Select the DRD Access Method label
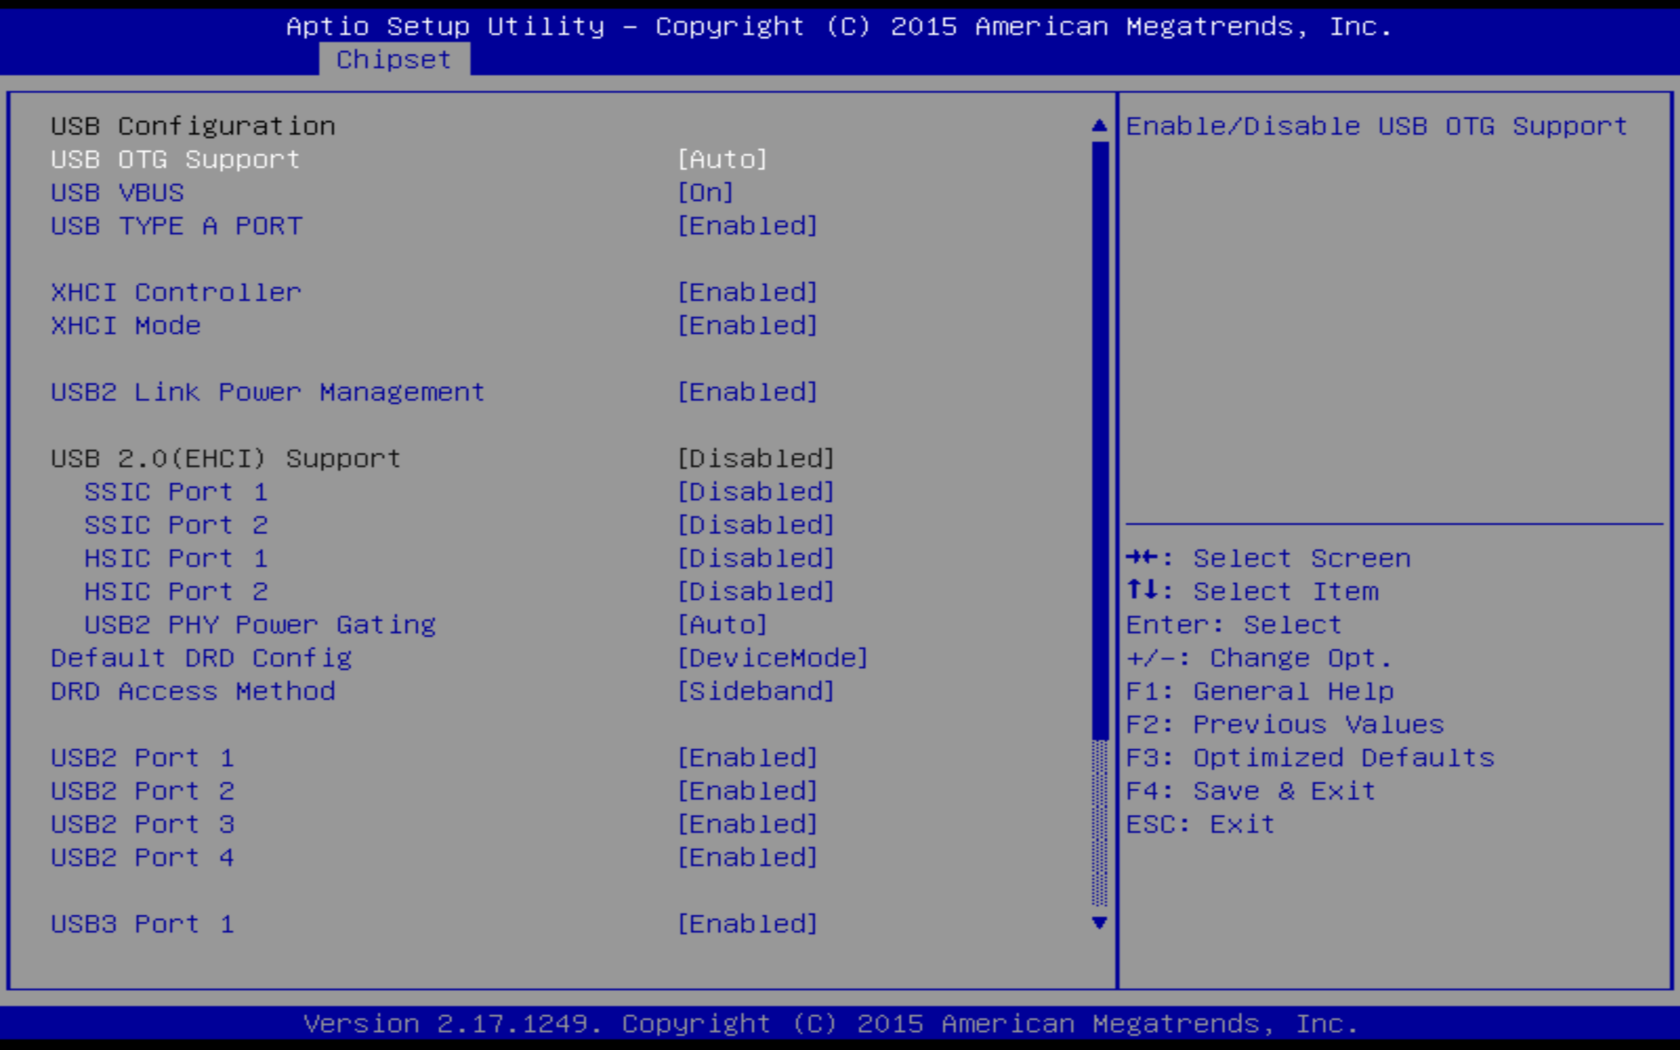The image size is (1680, 1050). (x=193, y=691)
